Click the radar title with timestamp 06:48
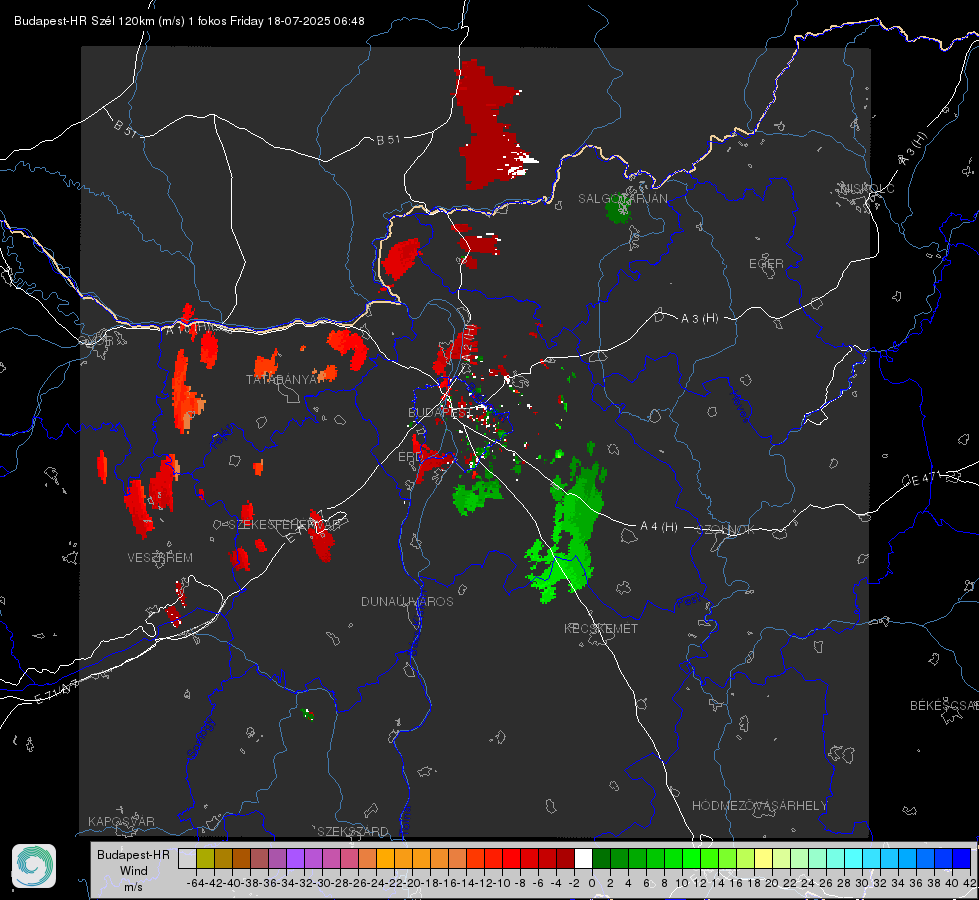 pyautogui.click(x=189, y=21)
